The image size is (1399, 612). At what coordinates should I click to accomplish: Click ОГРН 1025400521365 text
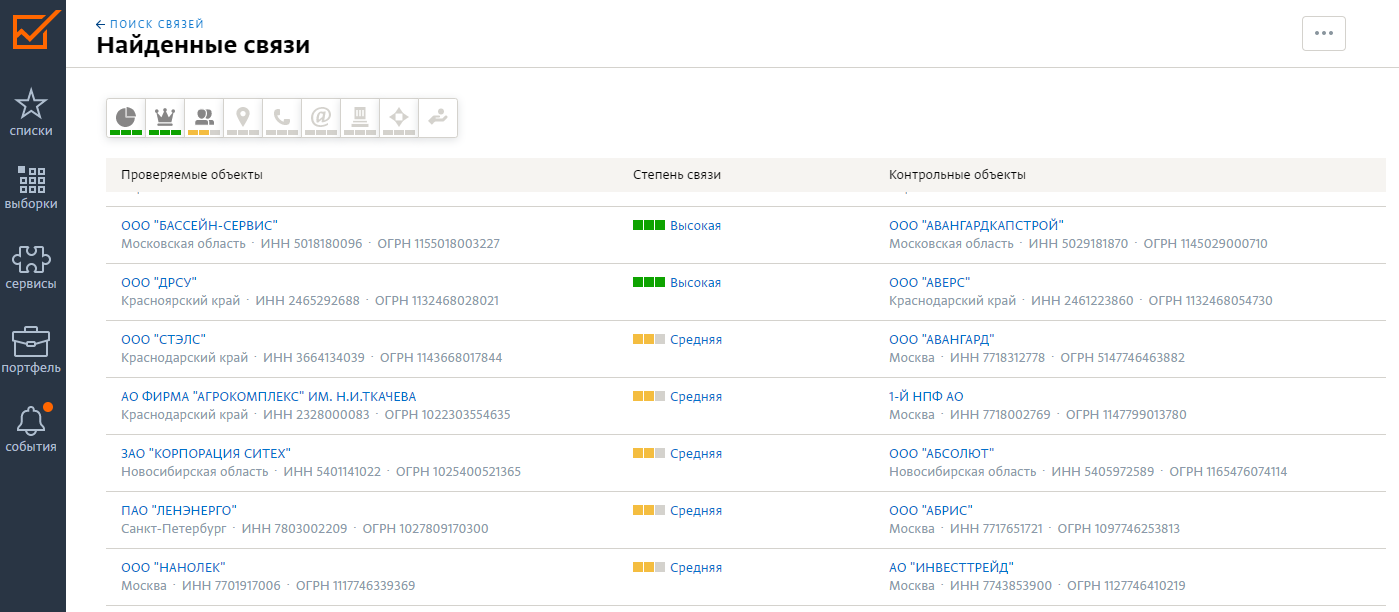click(x=458, y=472)
